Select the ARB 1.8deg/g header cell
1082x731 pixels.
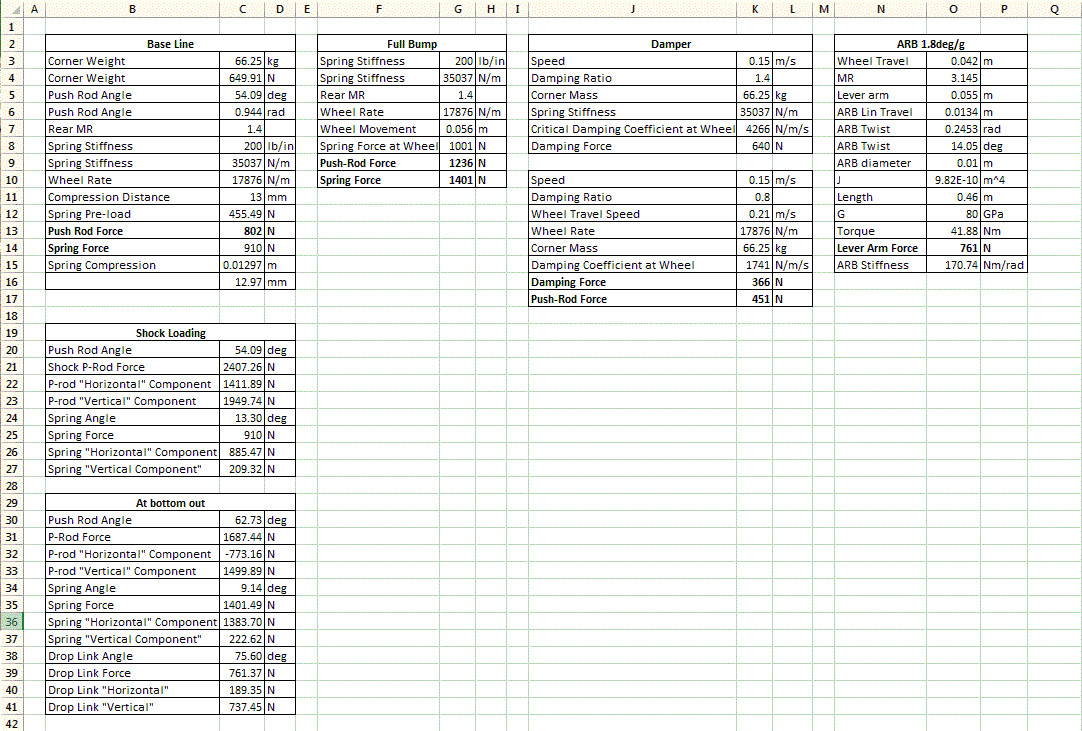pyautogui.click(x=930, y=43)
